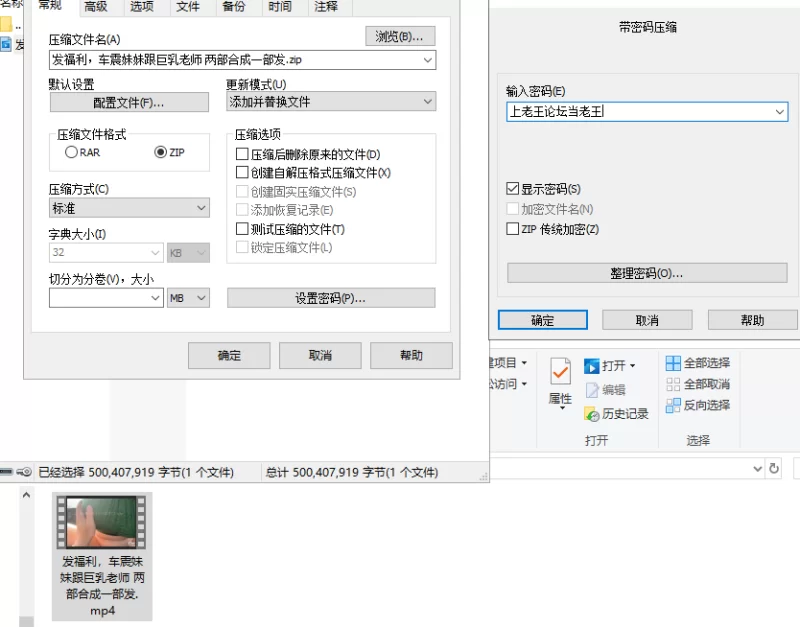Open update mode dropdown
This screenshot has width=800, height=627.
click(428, 102)
